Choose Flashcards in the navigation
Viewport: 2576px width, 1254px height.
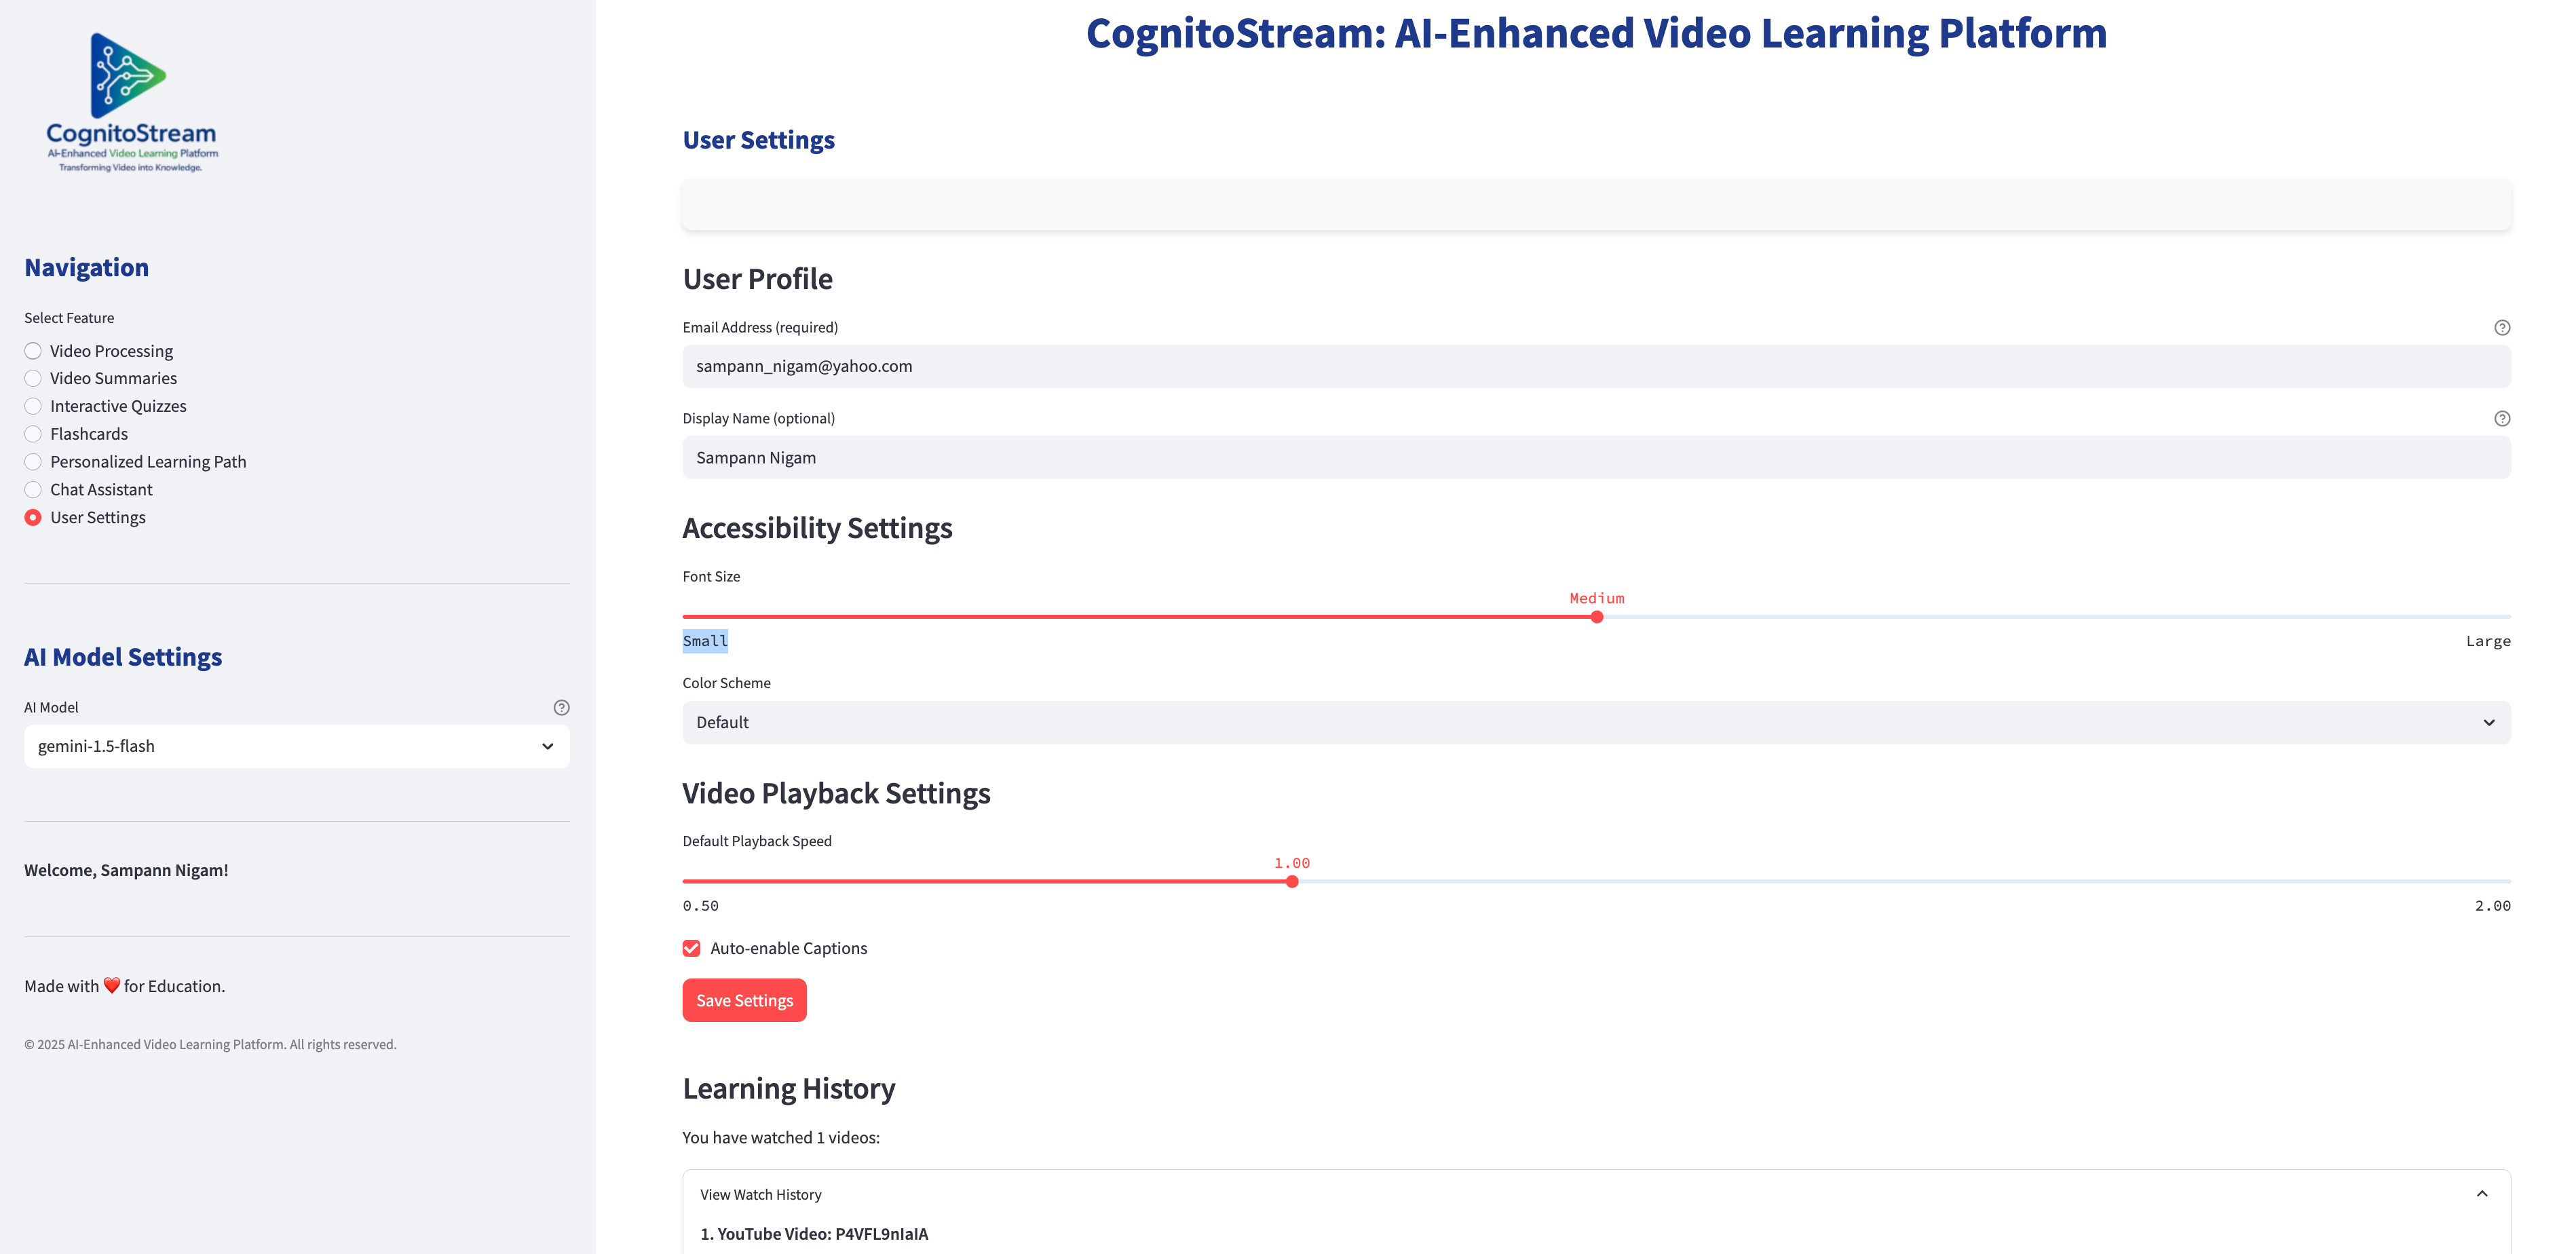point(34,435)
